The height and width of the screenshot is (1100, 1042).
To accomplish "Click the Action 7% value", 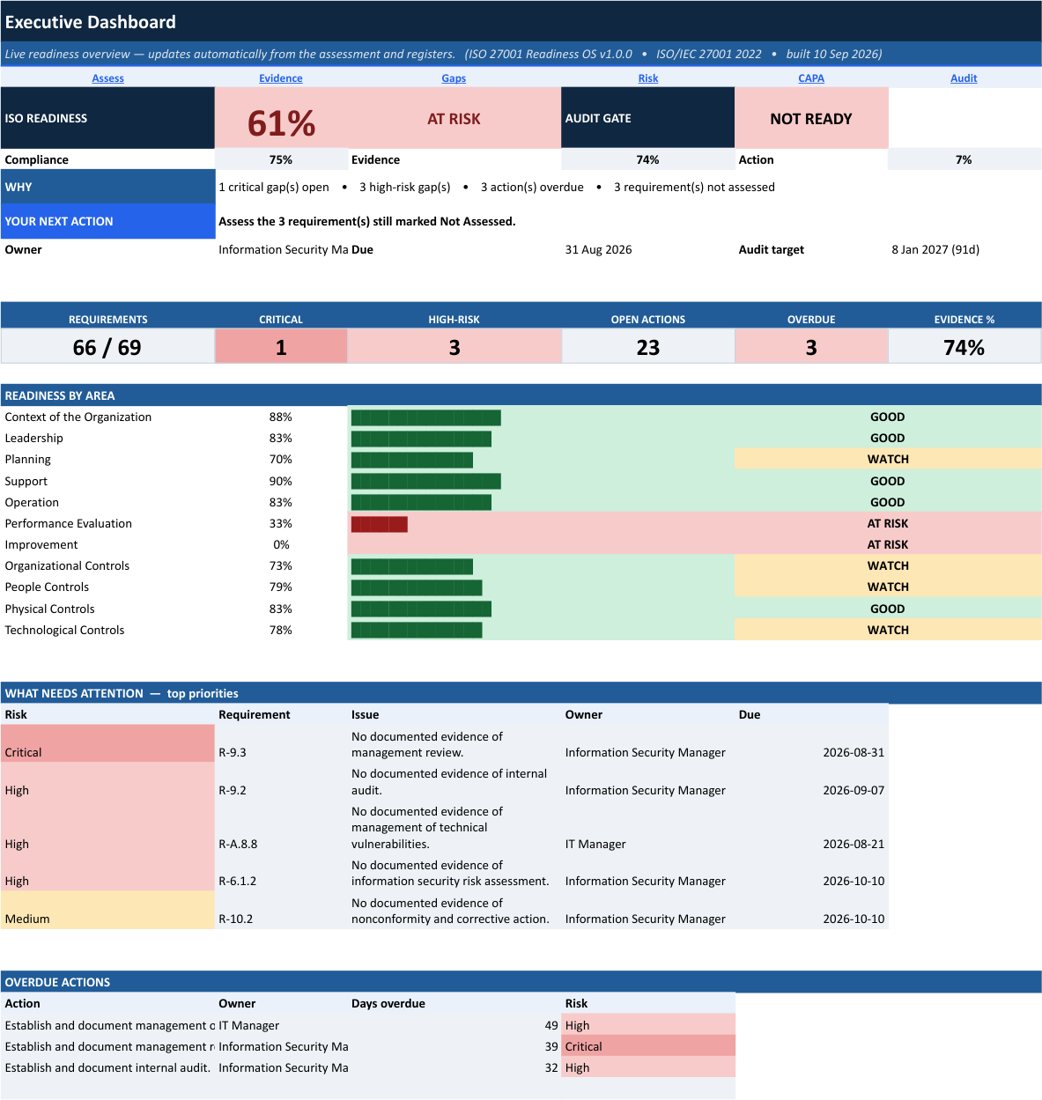I will (x=964, y=159).
